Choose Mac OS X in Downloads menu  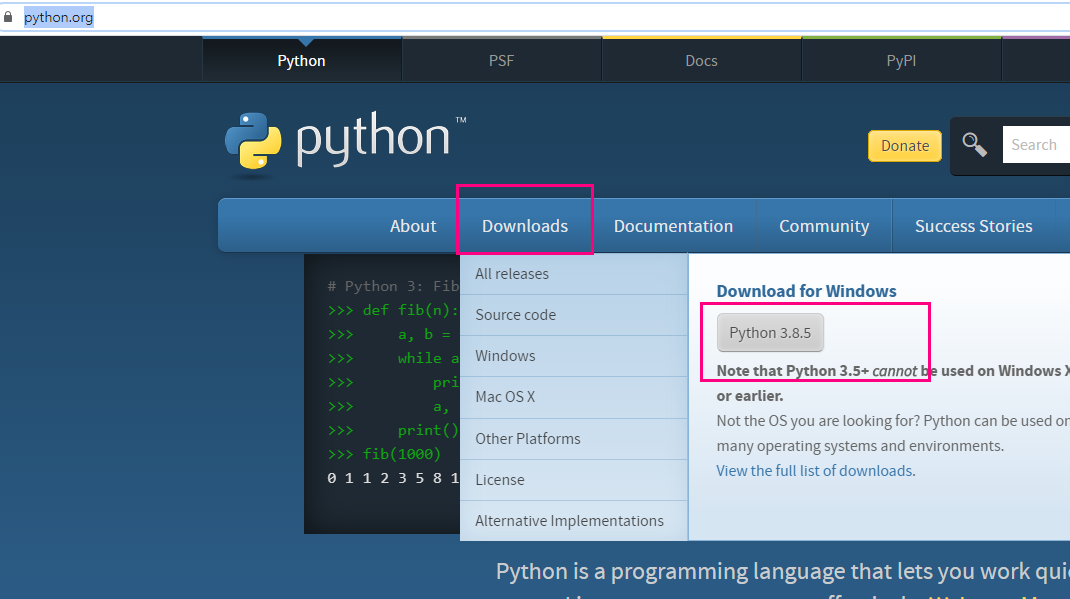[574, 397]
